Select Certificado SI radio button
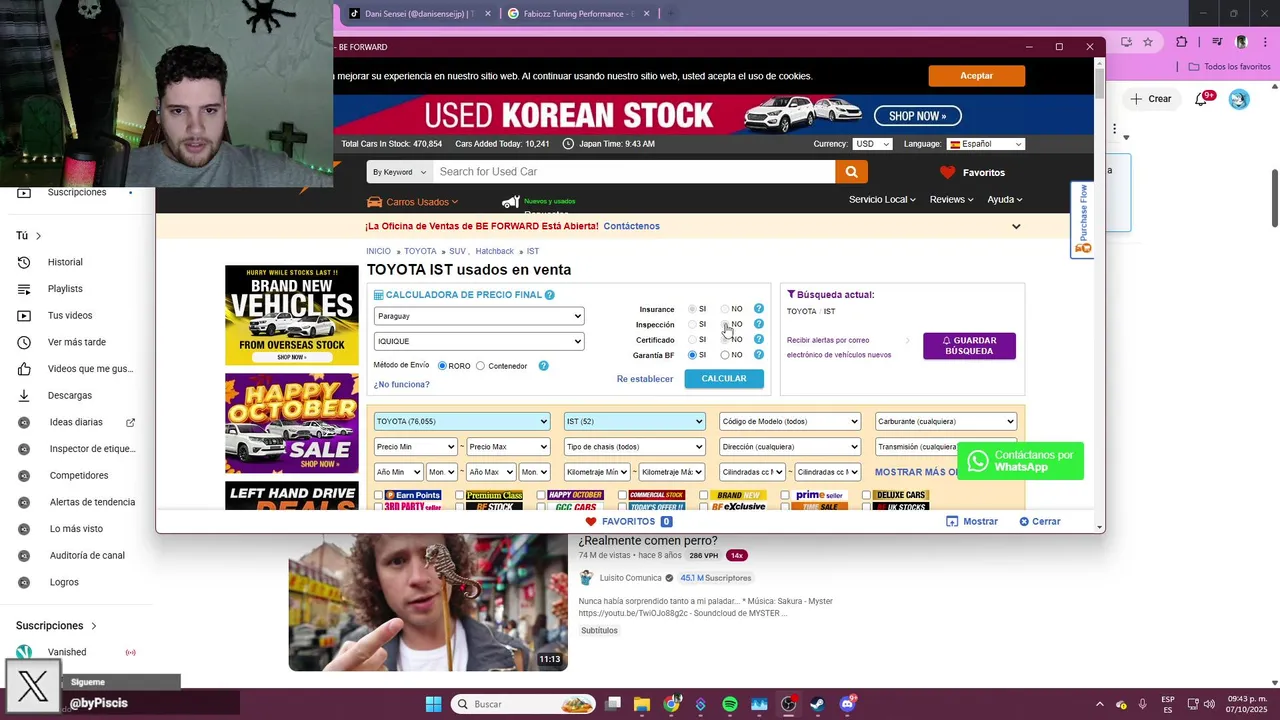 (x=692, y=340)
